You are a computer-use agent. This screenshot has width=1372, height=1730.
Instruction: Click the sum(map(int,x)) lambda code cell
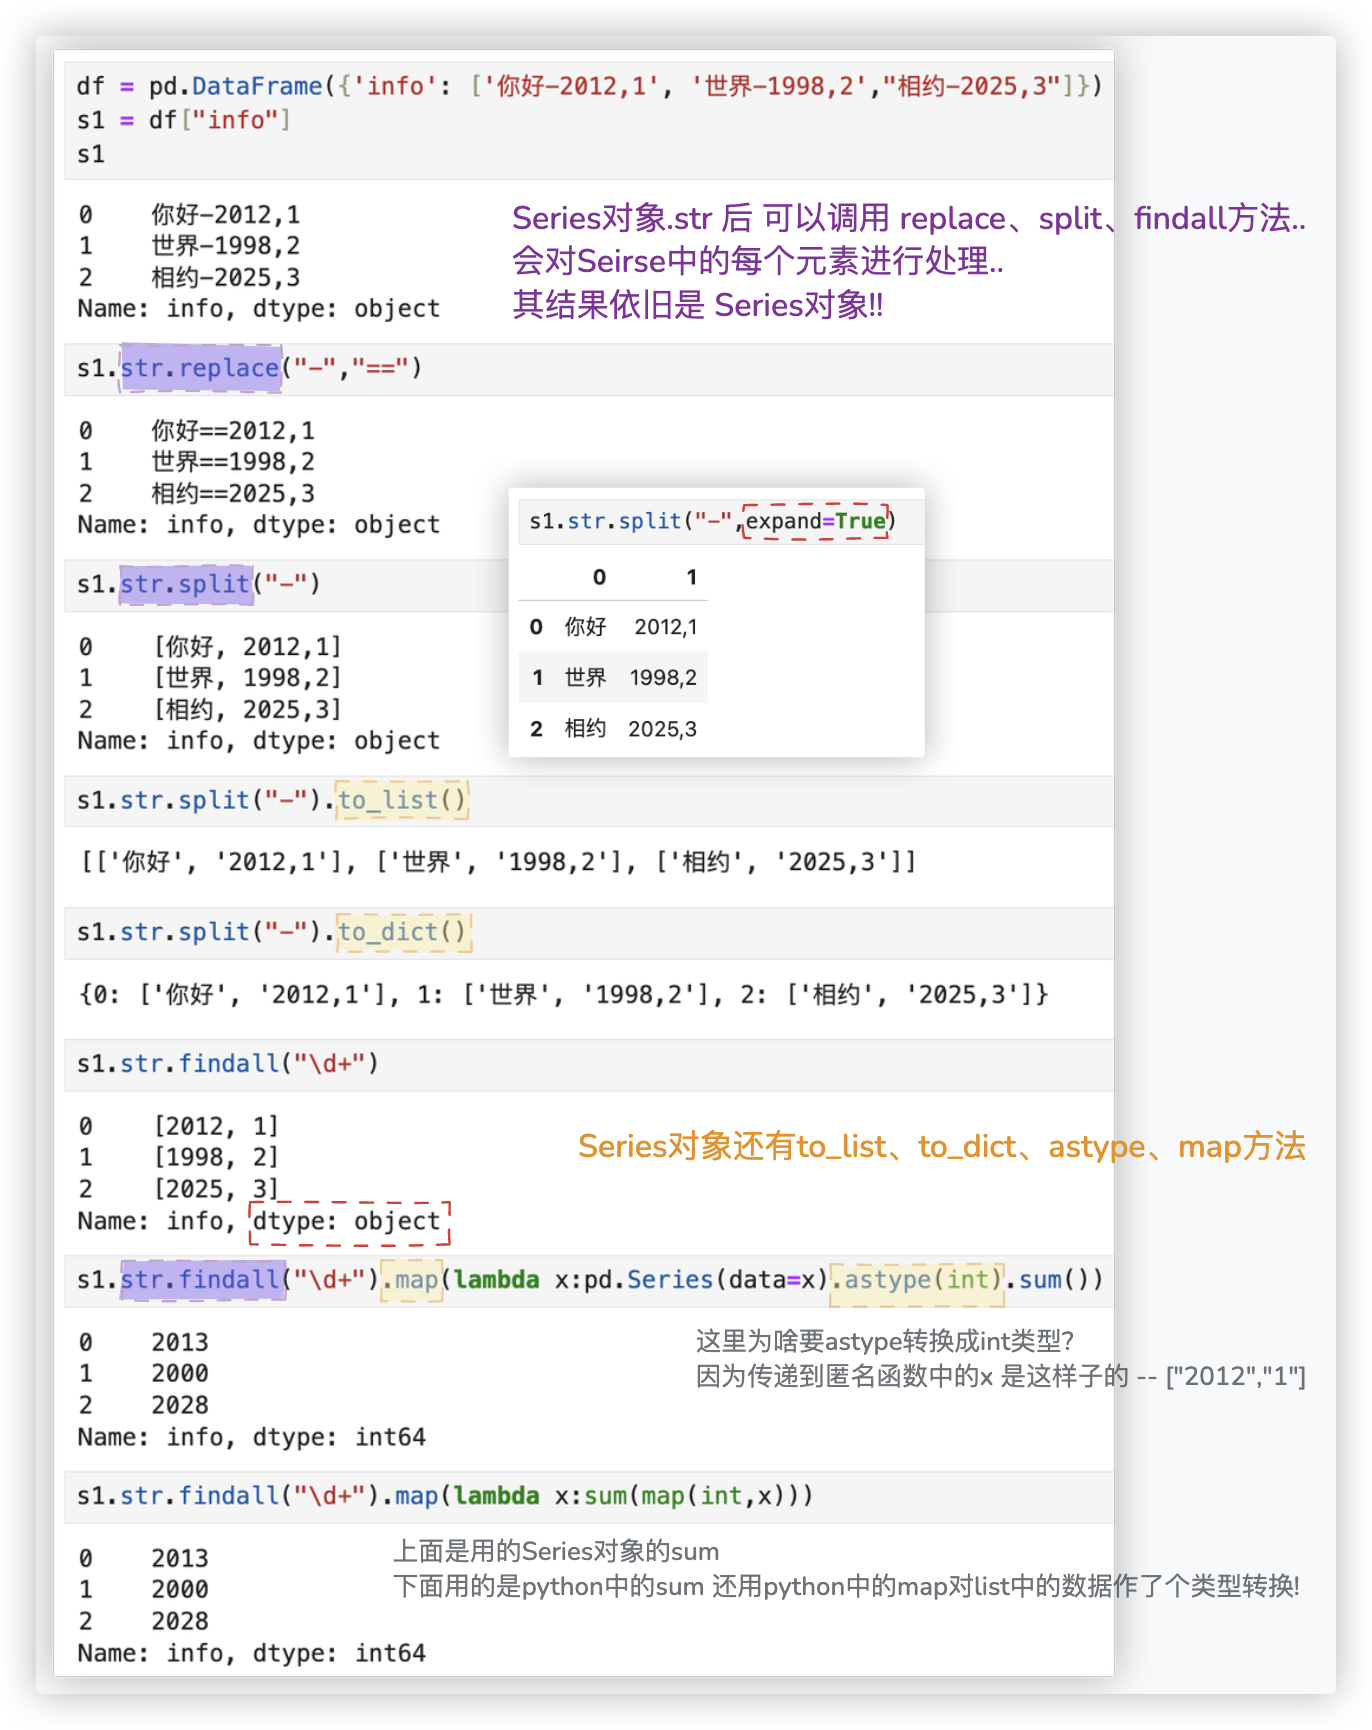tap(588, 1496)
